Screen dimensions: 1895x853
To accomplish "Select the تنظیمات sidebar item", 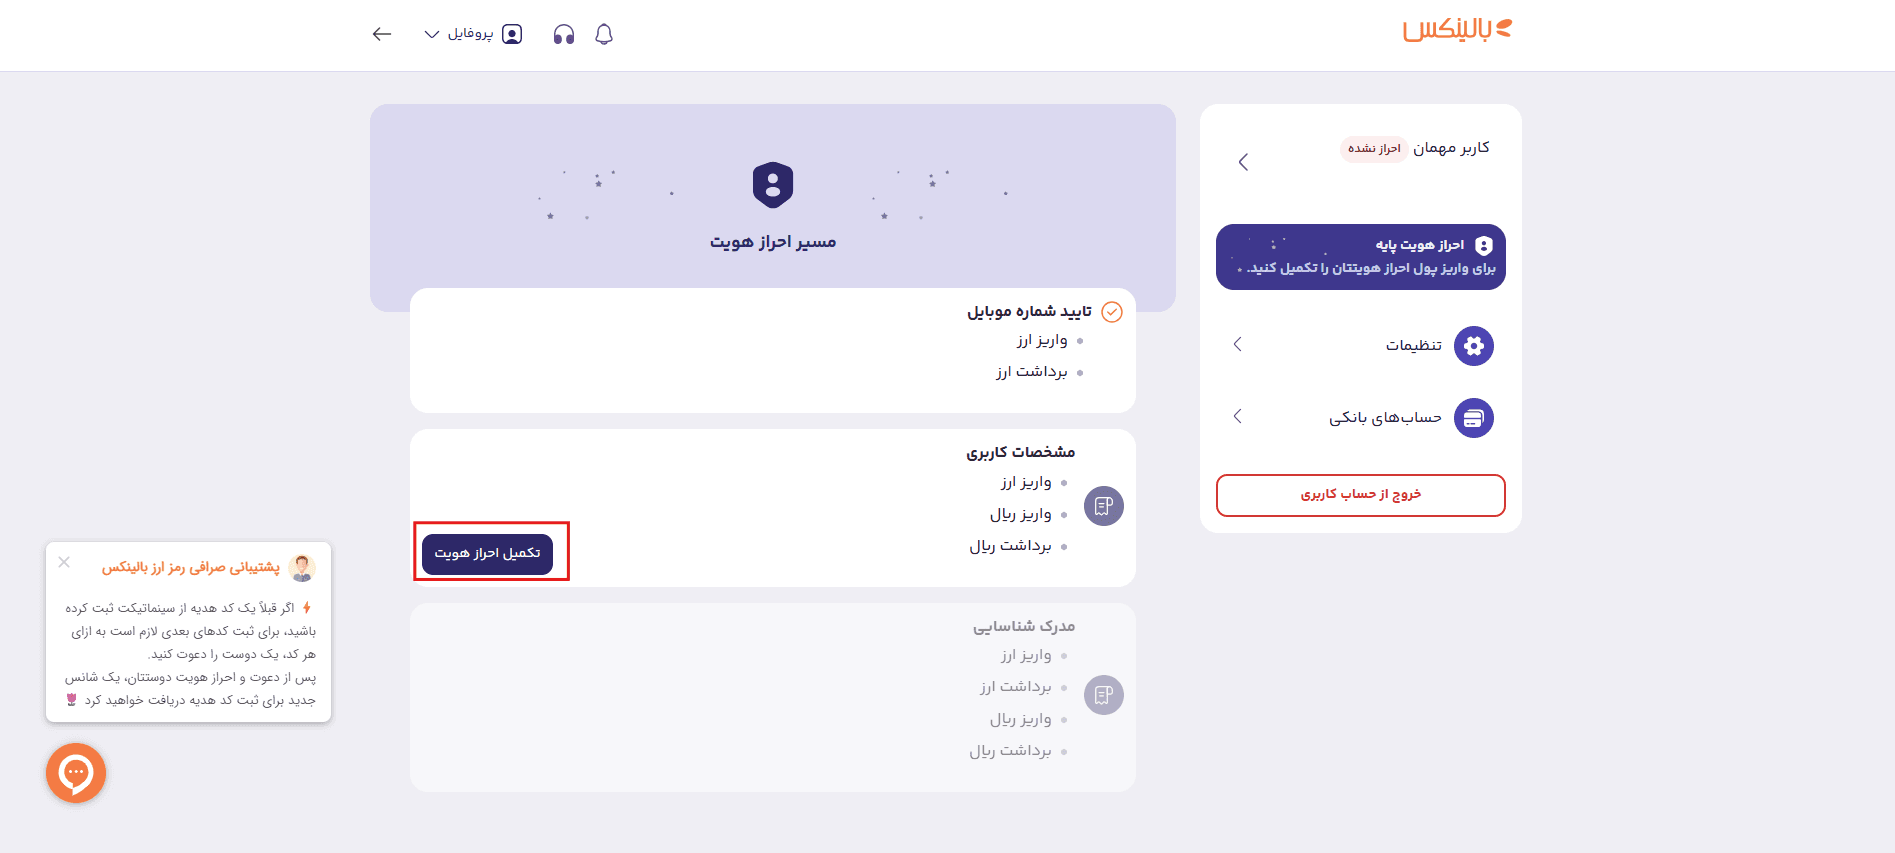I will coord(1412,345).
